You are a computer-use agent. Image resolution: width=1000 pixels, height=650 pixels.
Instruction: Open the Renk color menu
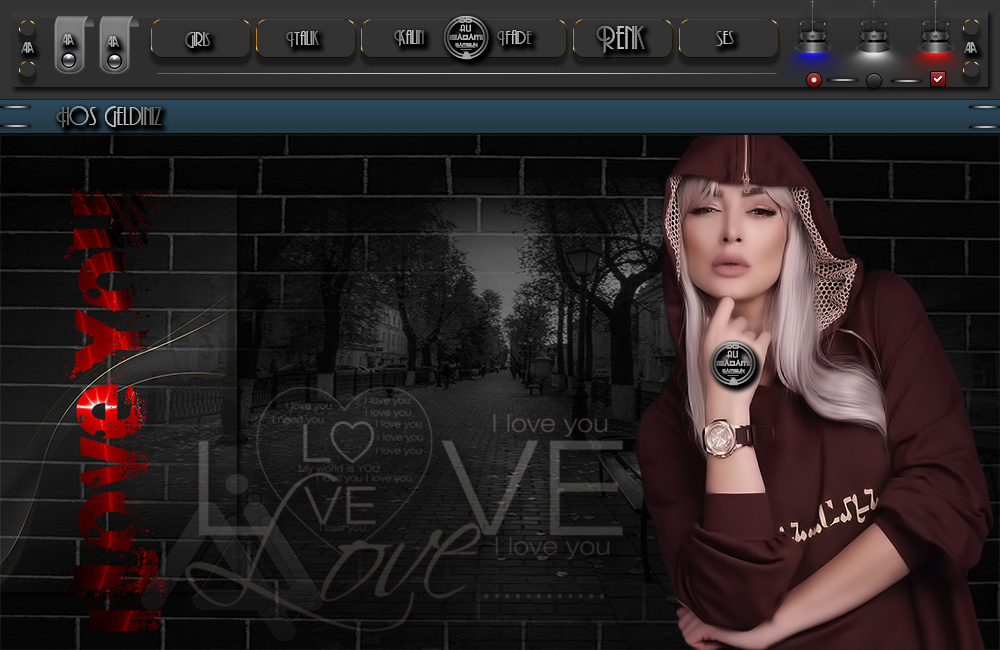[622, 39]
